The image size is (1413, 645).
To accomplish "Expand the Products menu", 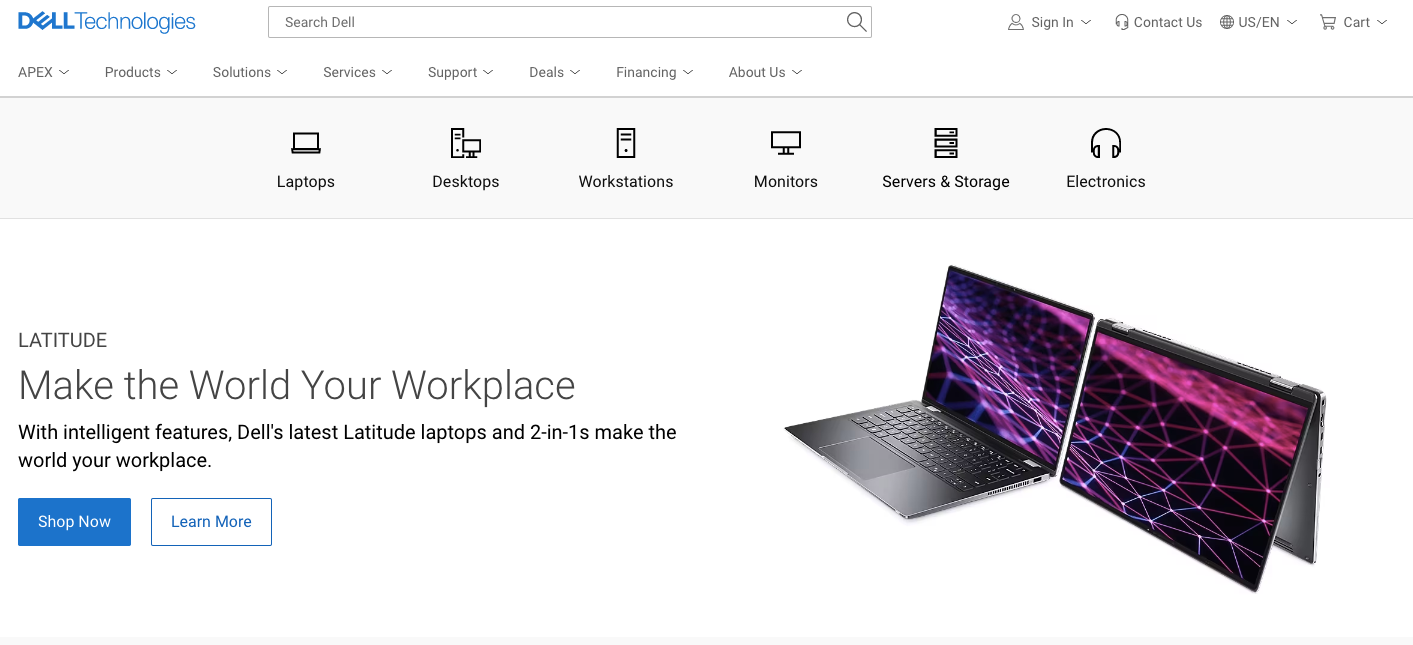I will point(141,72).
